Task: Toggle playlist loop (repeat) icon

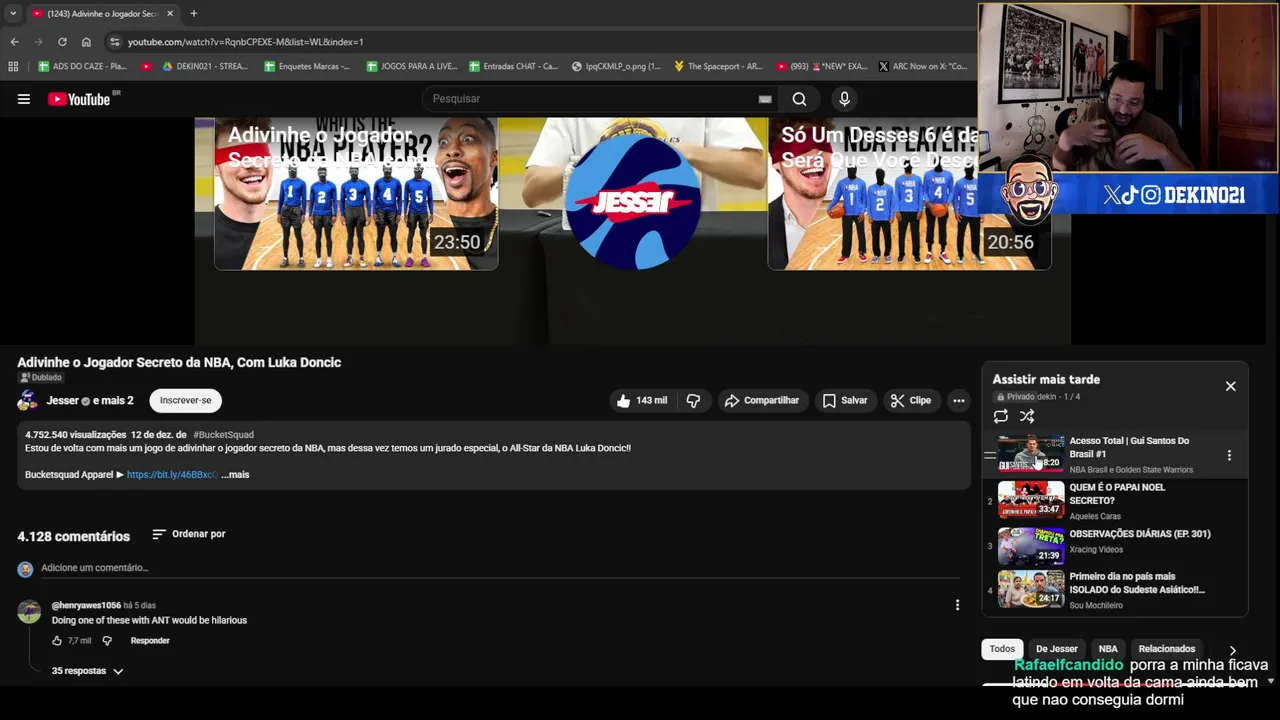Action: (1000, 416)
